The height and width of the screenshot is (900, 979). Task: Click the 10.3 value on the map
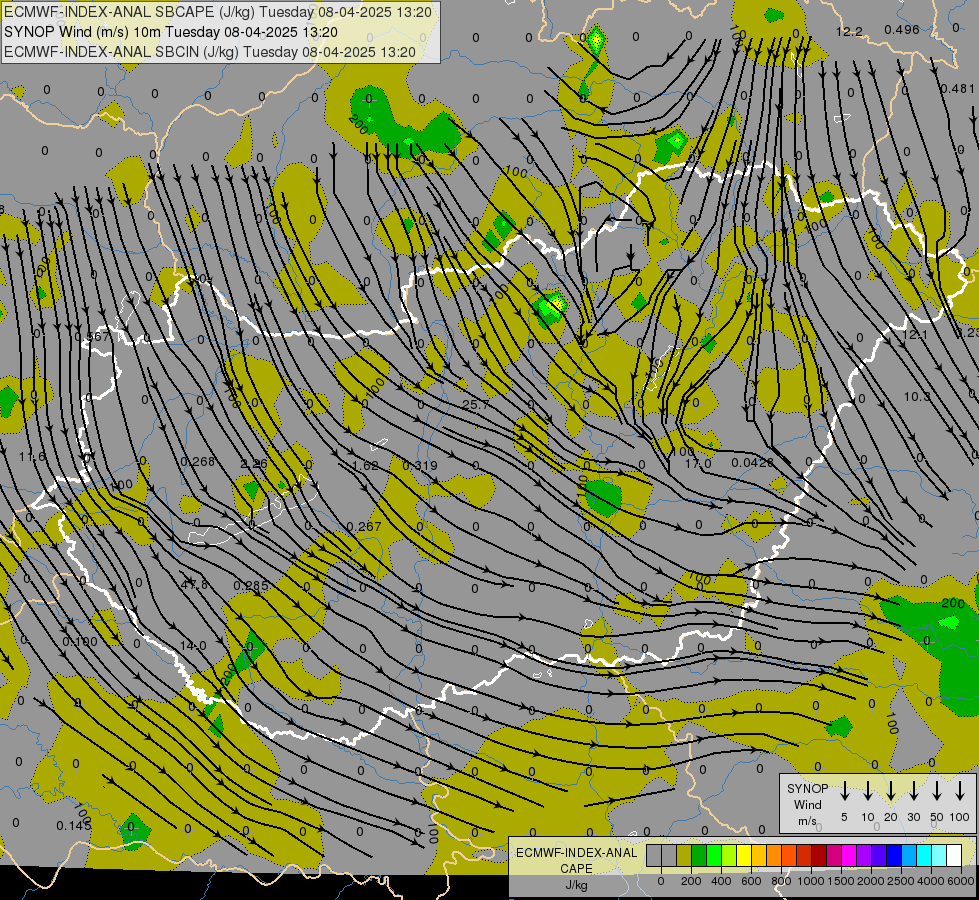[x=917, y=396]
